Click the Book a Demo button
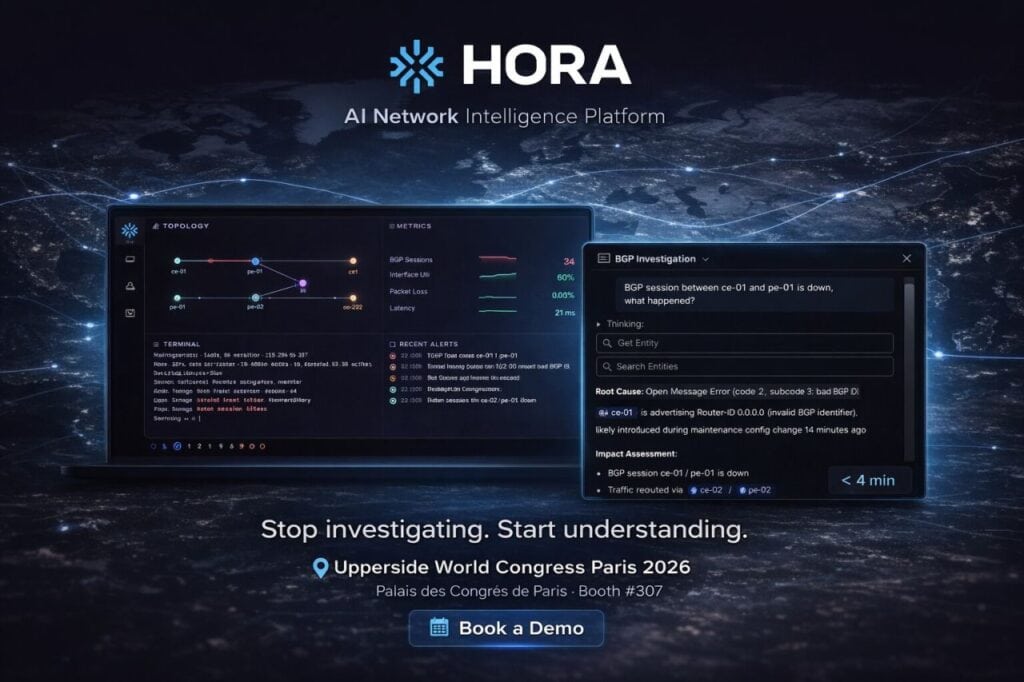This screenshot has height=682, width=1024. (506, 628)
